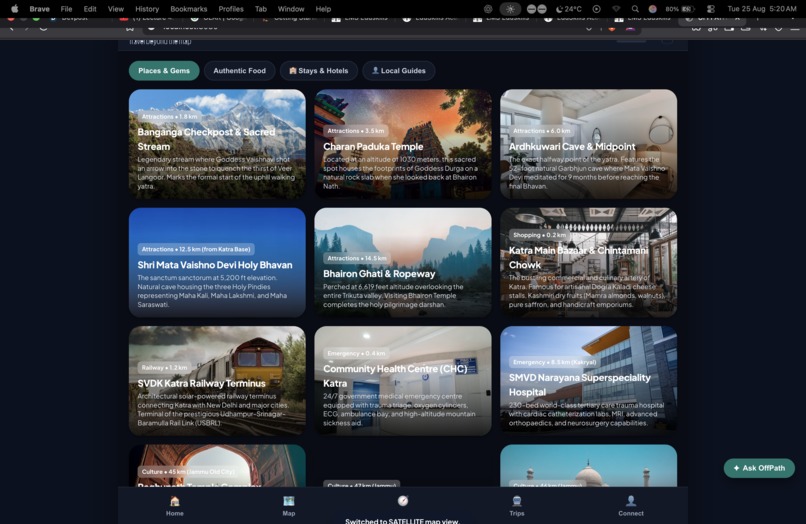Viewport: 806px width, 524px height.
Task: Open the Wi-Fi status menu
Action: tap(616, 9)
